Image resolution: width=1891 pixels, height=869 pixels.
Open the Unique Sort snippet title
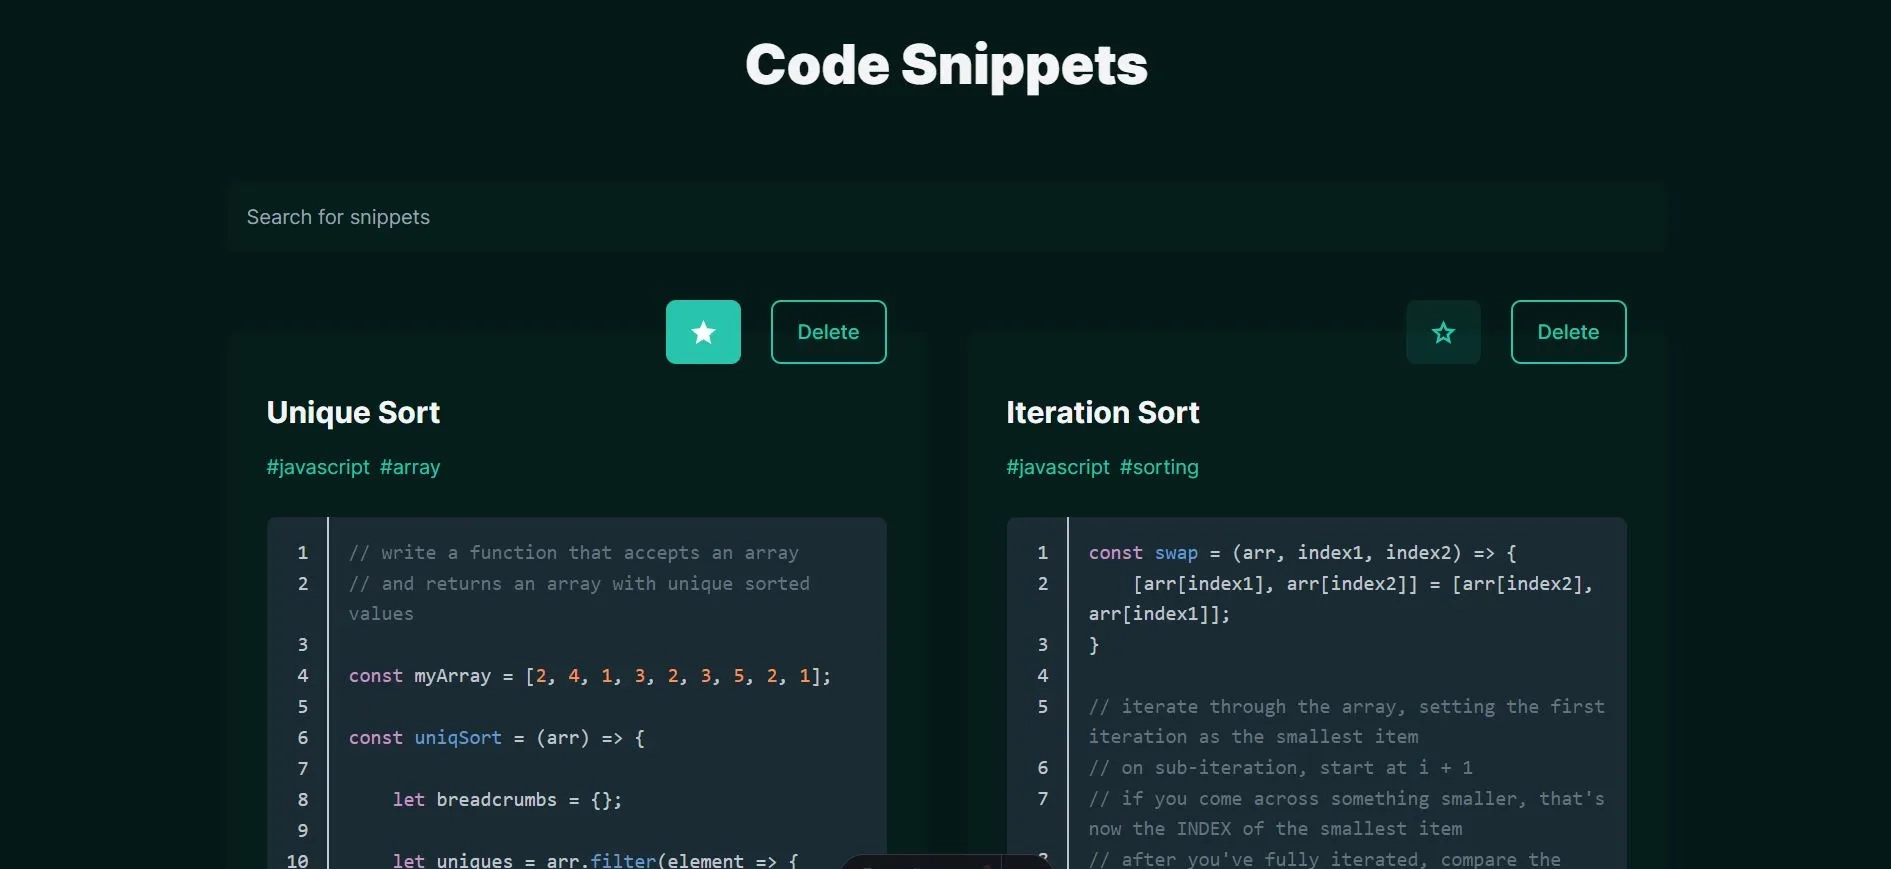(353, 412)
